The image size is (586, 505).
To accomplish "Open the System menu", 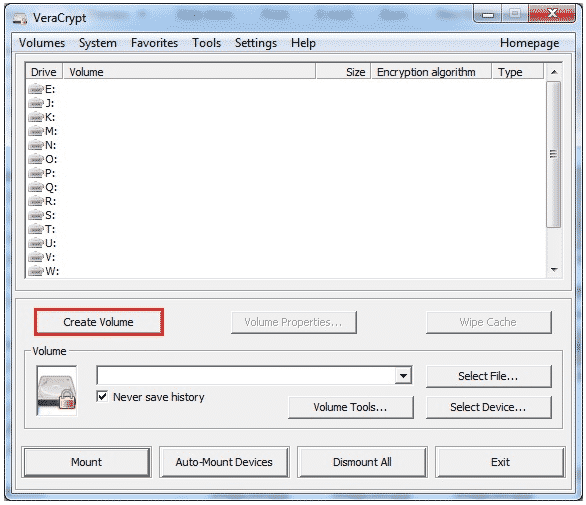I will click(x=98, y=43).
